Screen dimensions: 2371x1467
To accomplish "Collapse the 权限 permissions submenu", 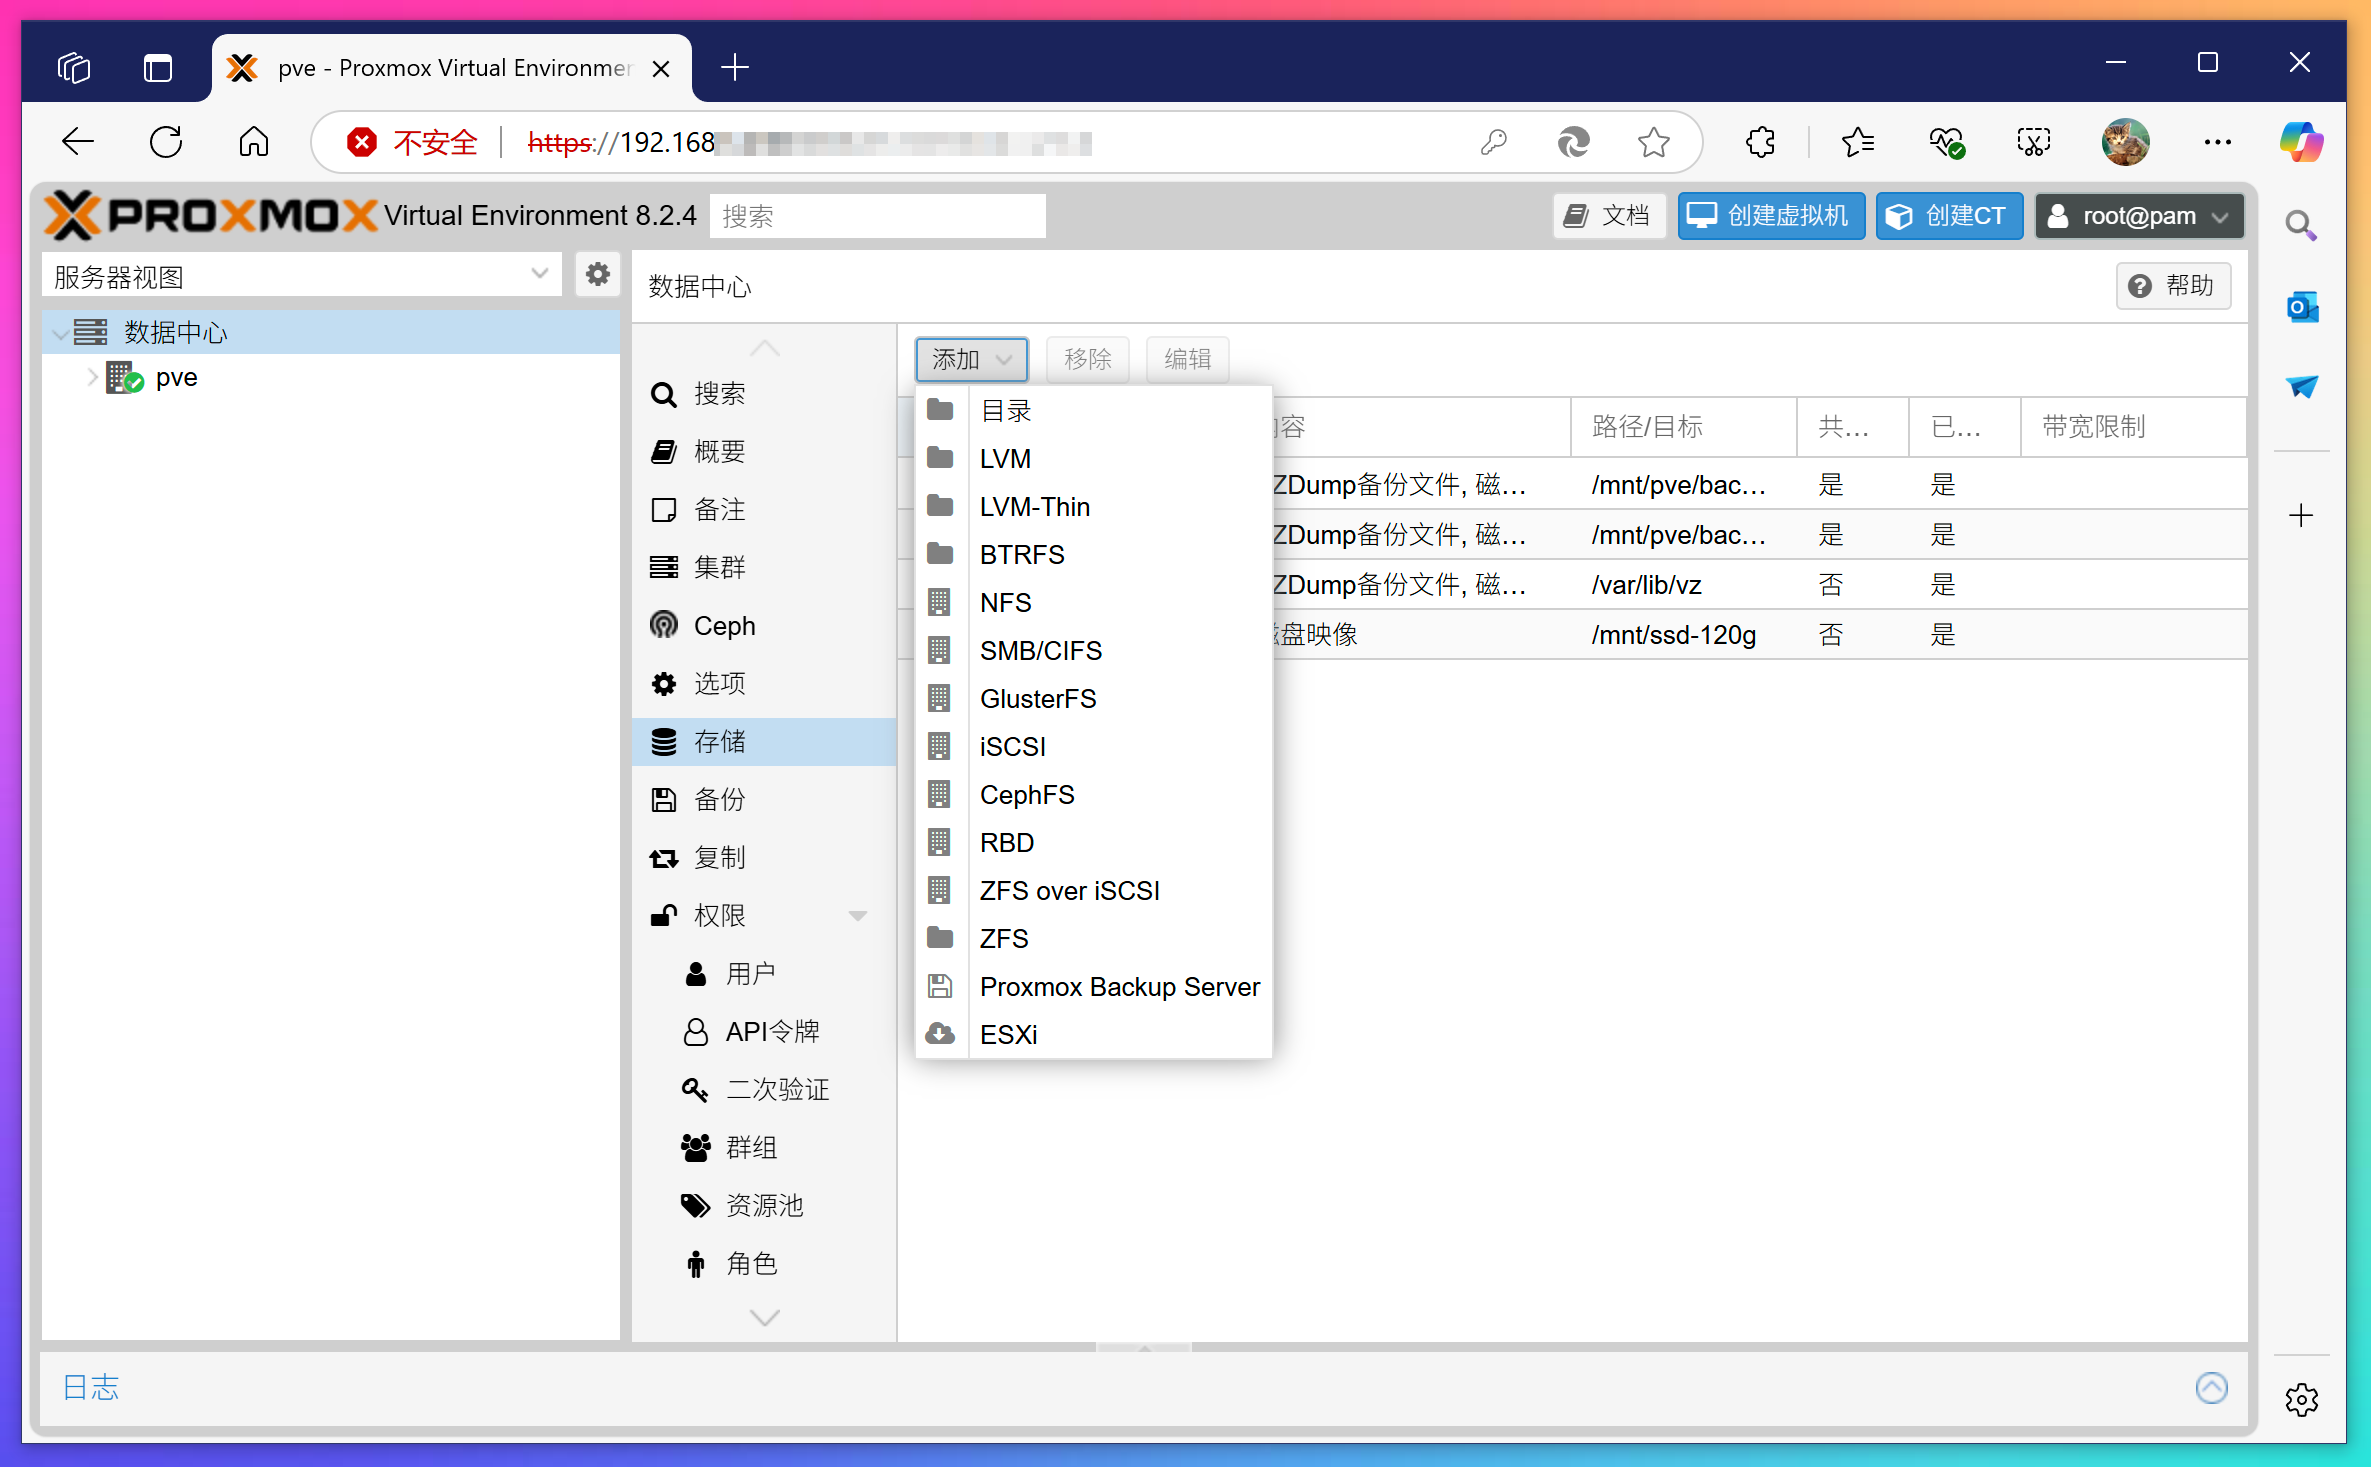I will pos(857,916).
